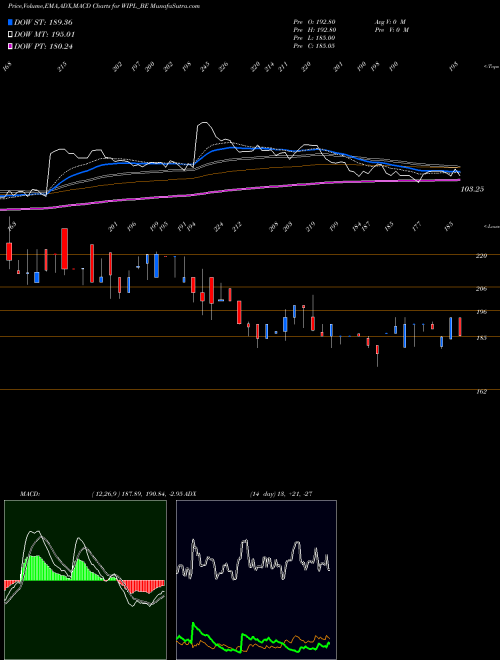
Task: Click the blue DOW ST legend swatch
Action: [x=10, y=22]
